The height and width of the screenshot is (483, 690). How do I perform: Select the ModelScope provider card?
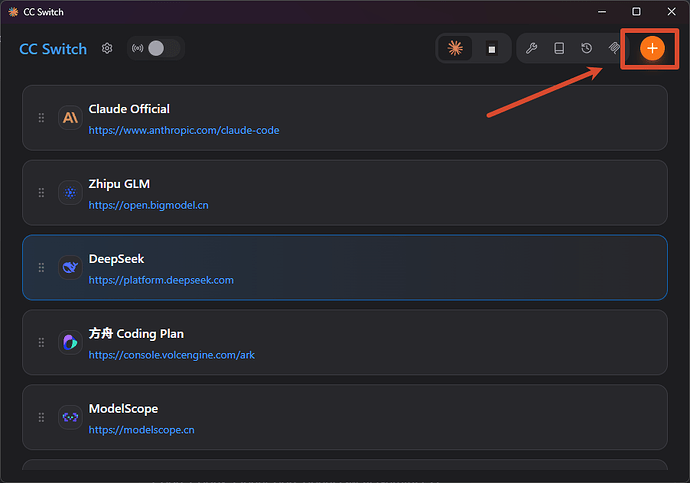click(345, 417)
